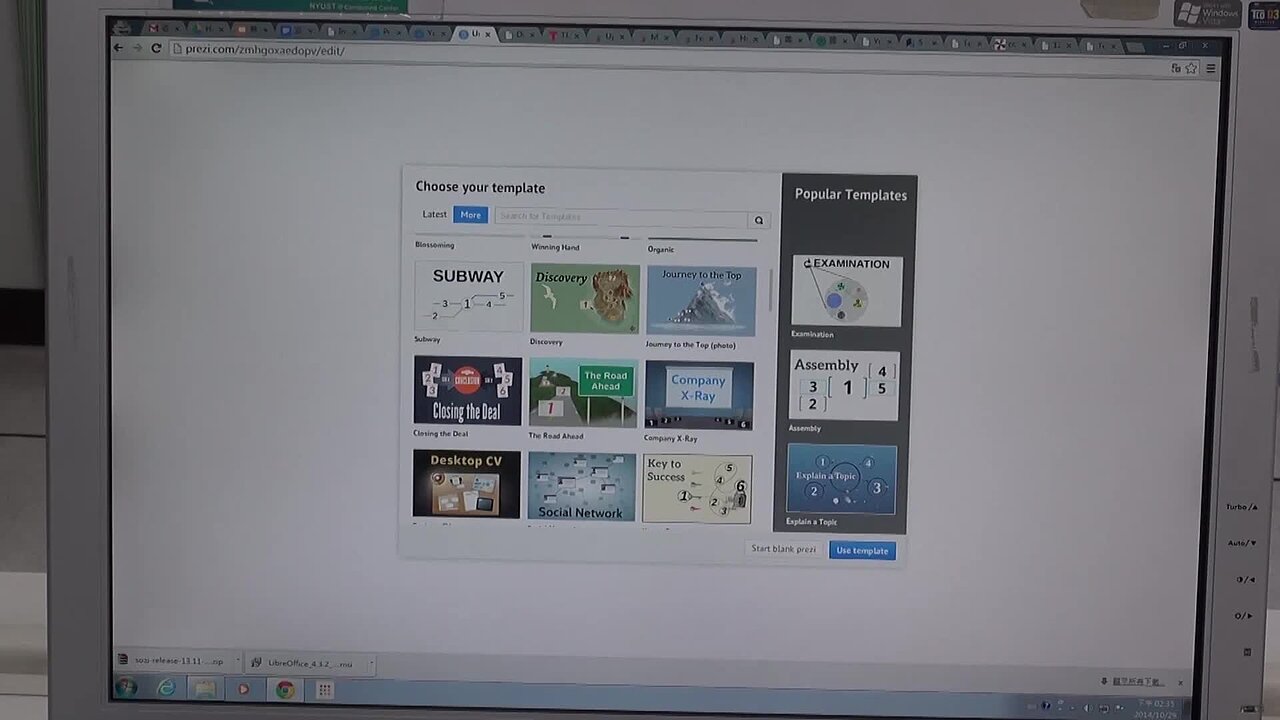
Task: Bookmark this page with the star icon
Action: pos(1191,68)
